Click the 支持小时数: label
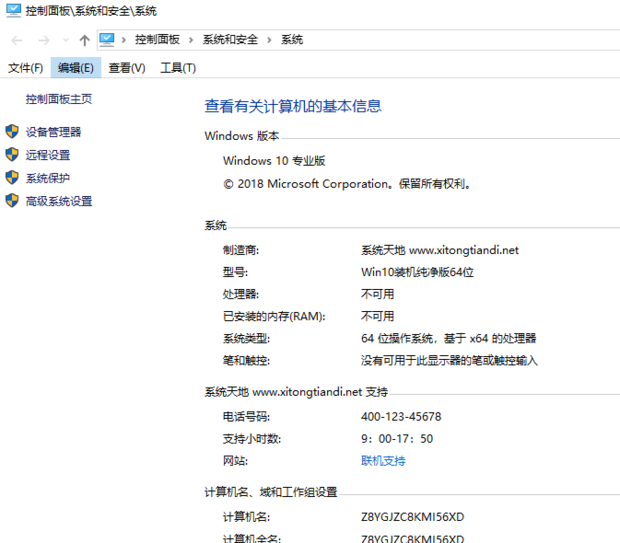Viewport: 620px width, 543px height. click(x=252, y=439)
